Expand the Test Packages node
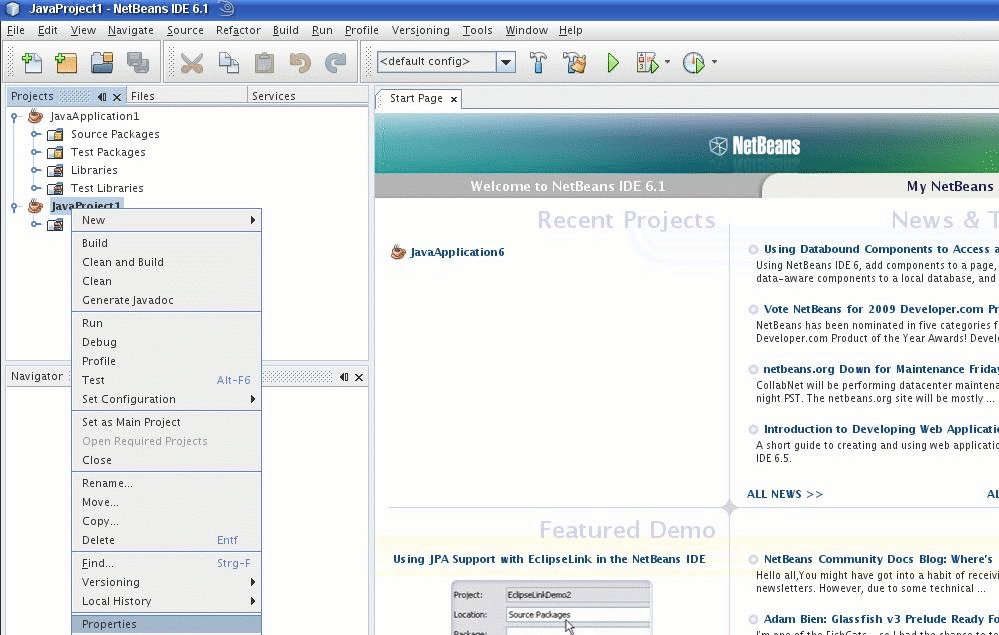Viewport: 999px width, 635px height. 36,152
